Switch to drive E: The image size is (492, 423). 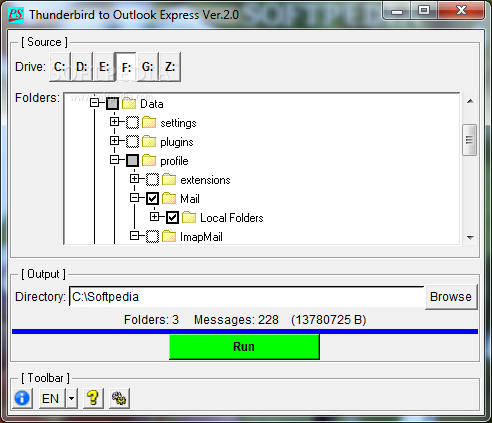tap(104, 67)
